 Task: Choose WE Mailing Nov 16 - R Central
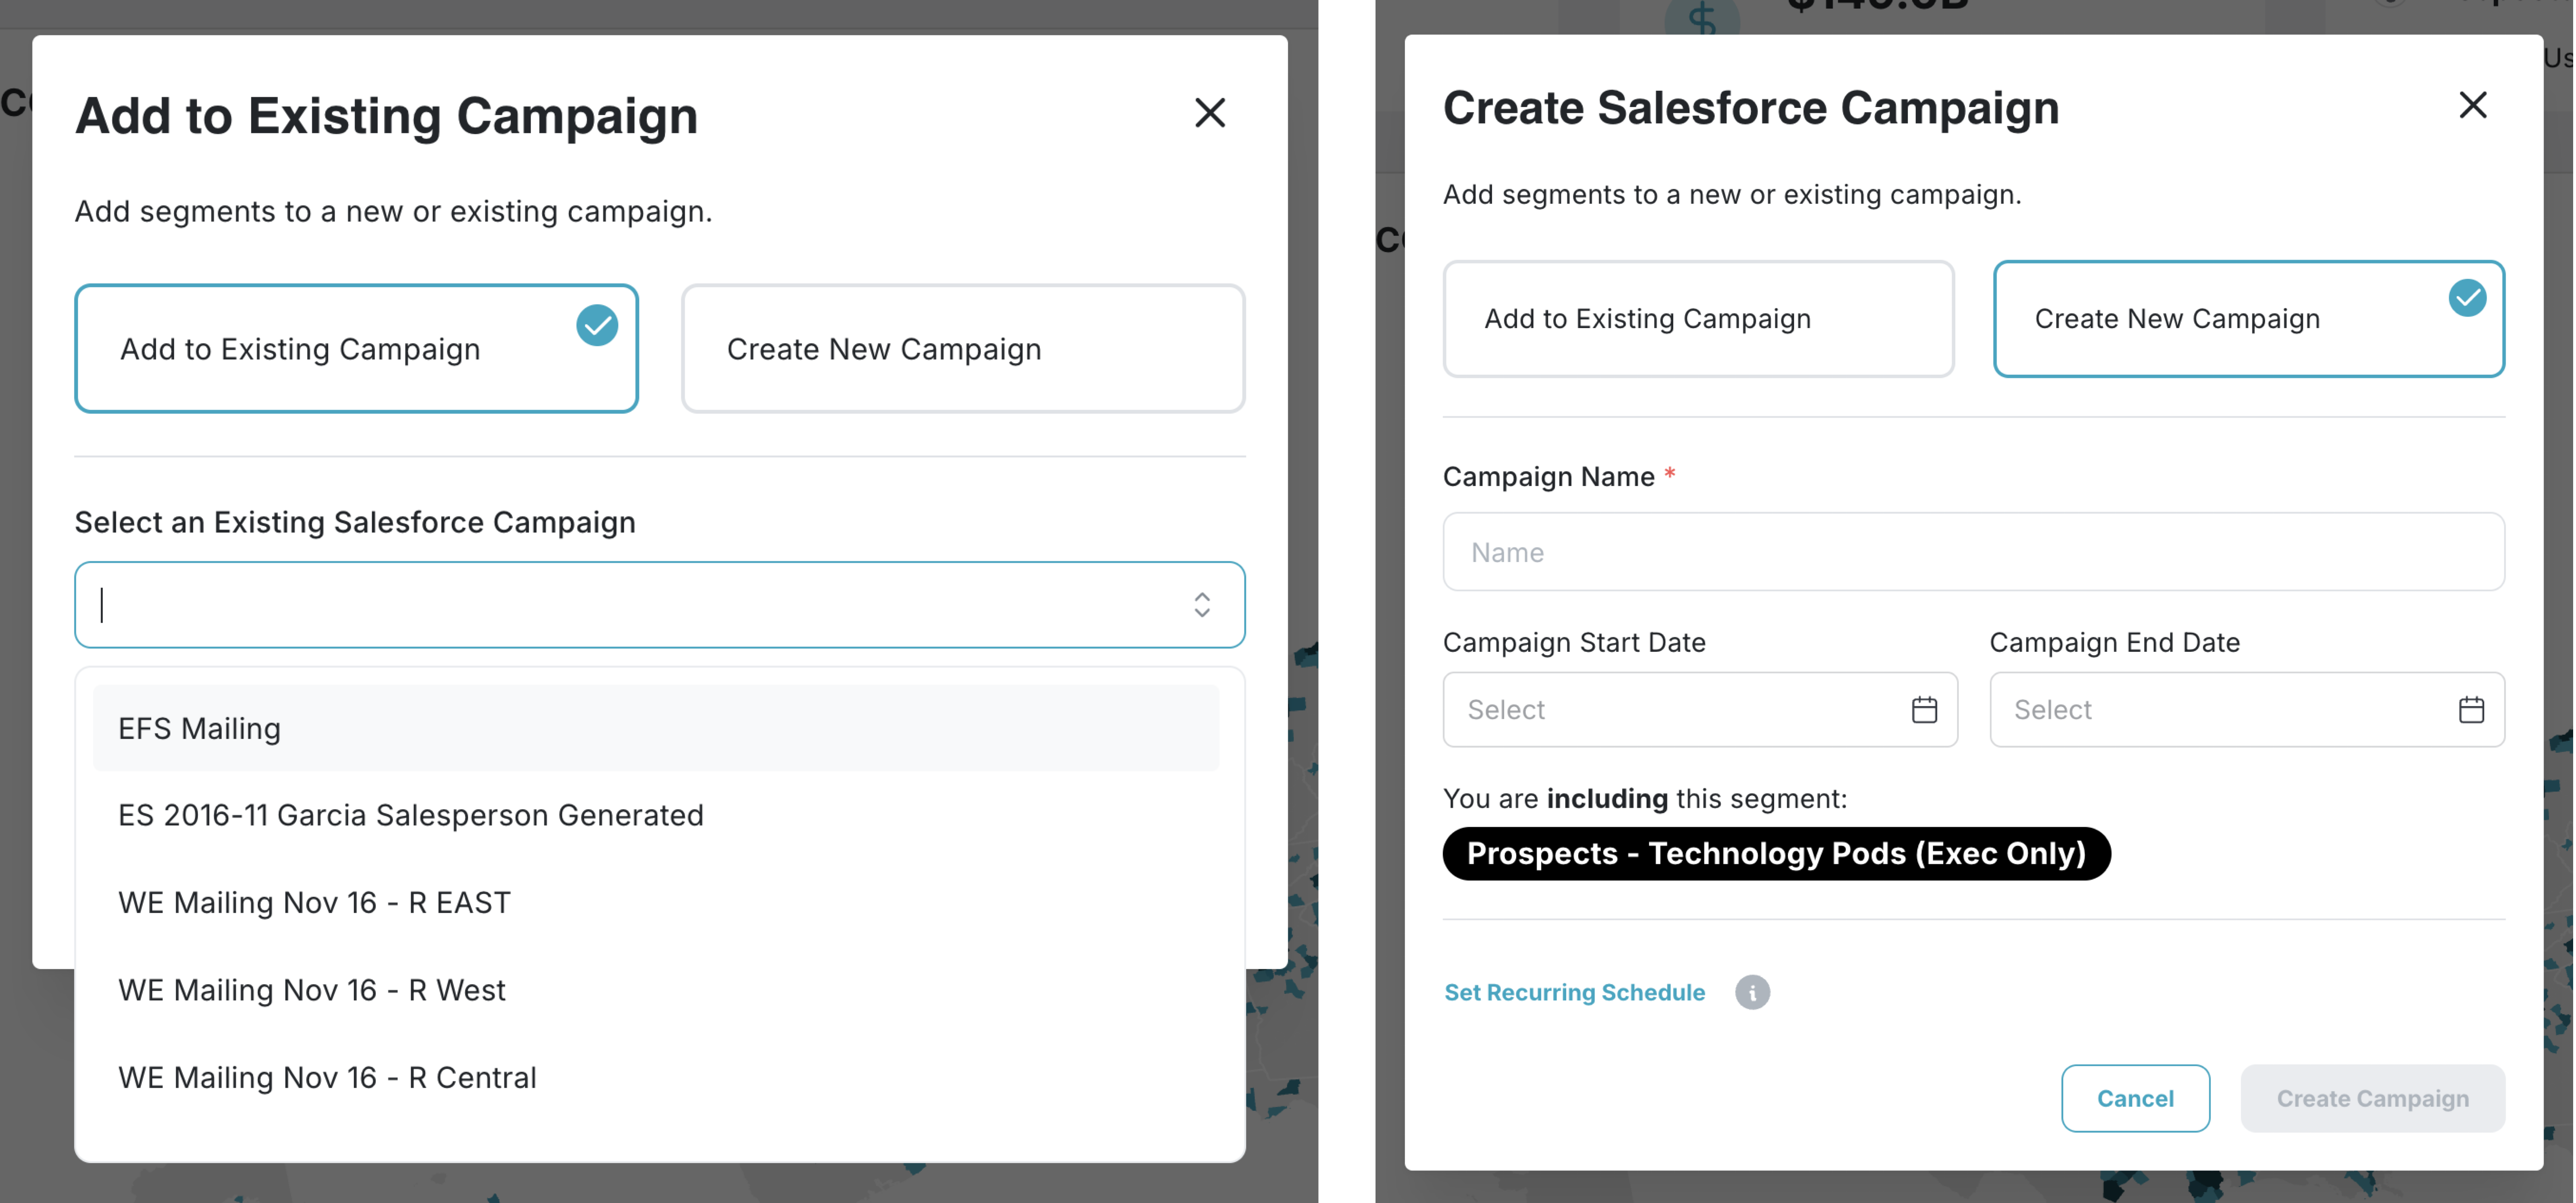tap(656, 1077)
